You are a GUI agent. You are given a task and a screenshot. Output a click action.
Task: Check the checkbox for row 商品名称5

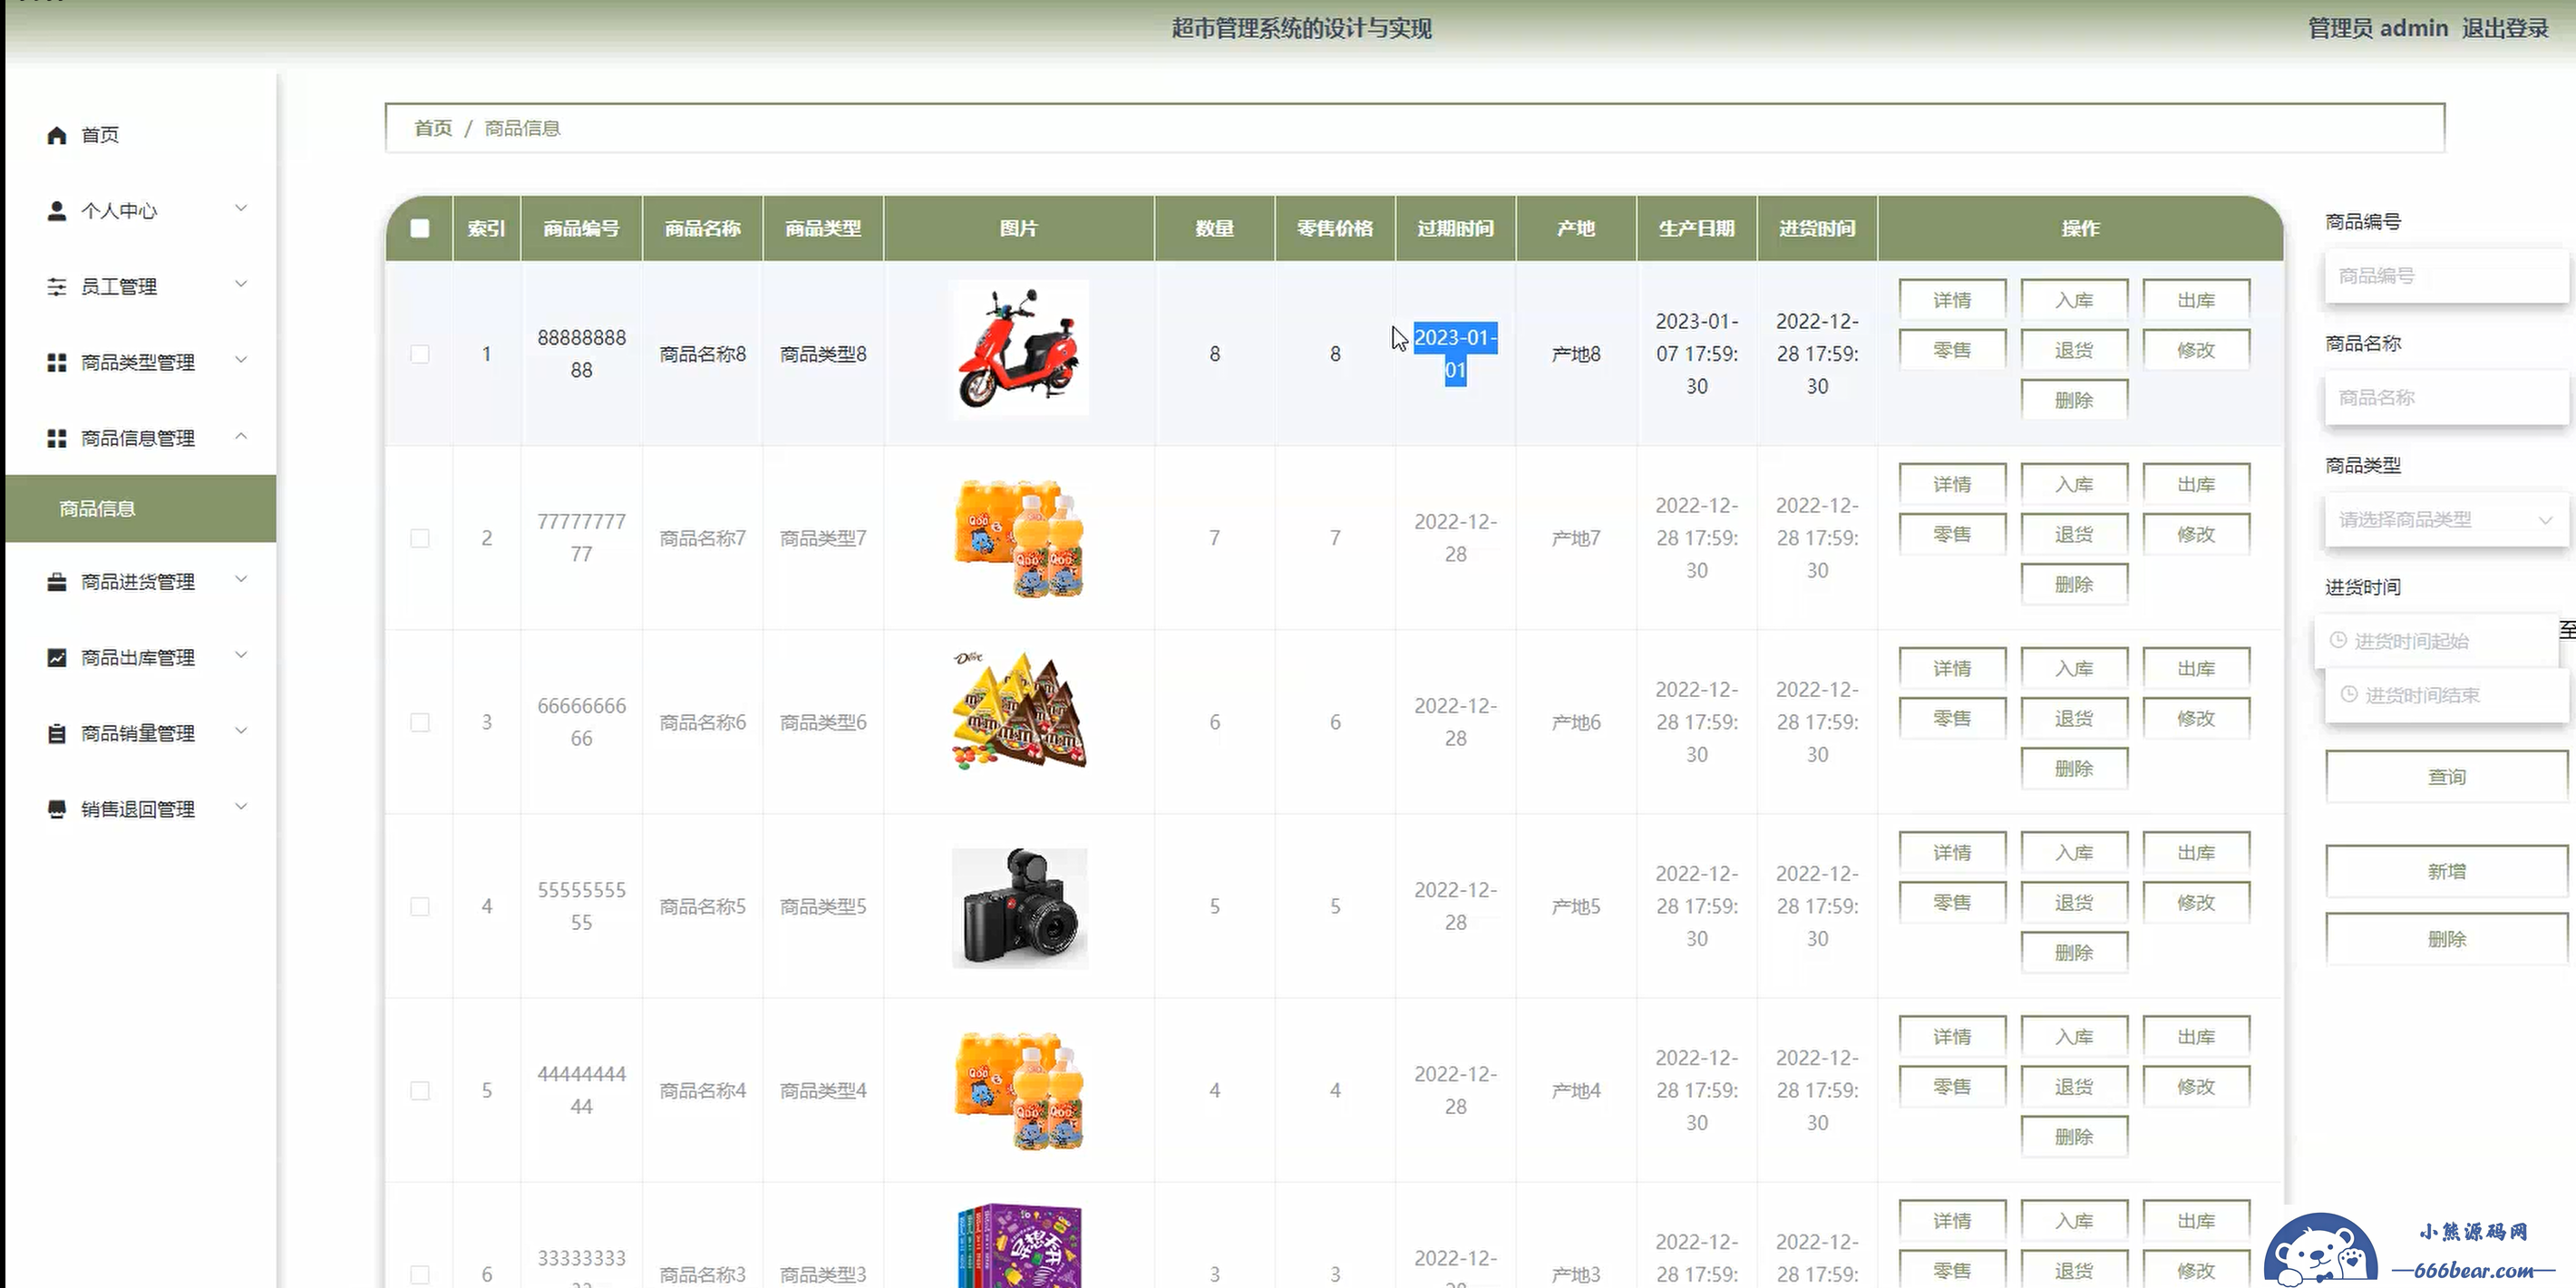tap(420, 906)
